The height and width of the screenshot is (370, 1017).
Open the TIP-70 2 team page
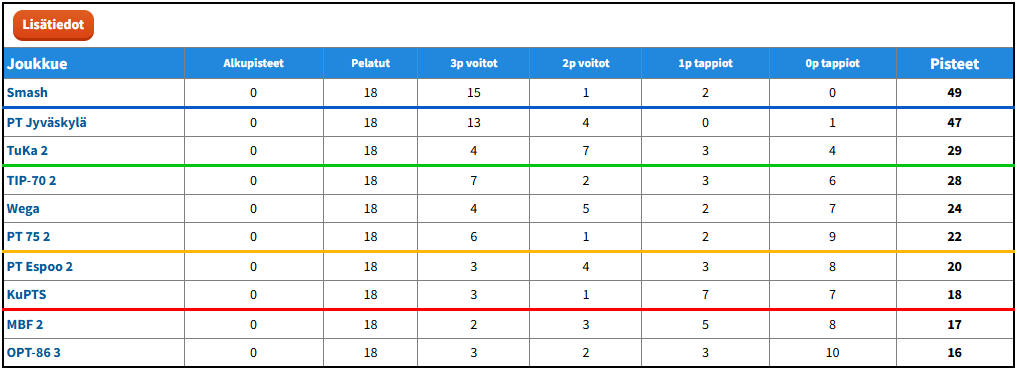coord(32,180)
